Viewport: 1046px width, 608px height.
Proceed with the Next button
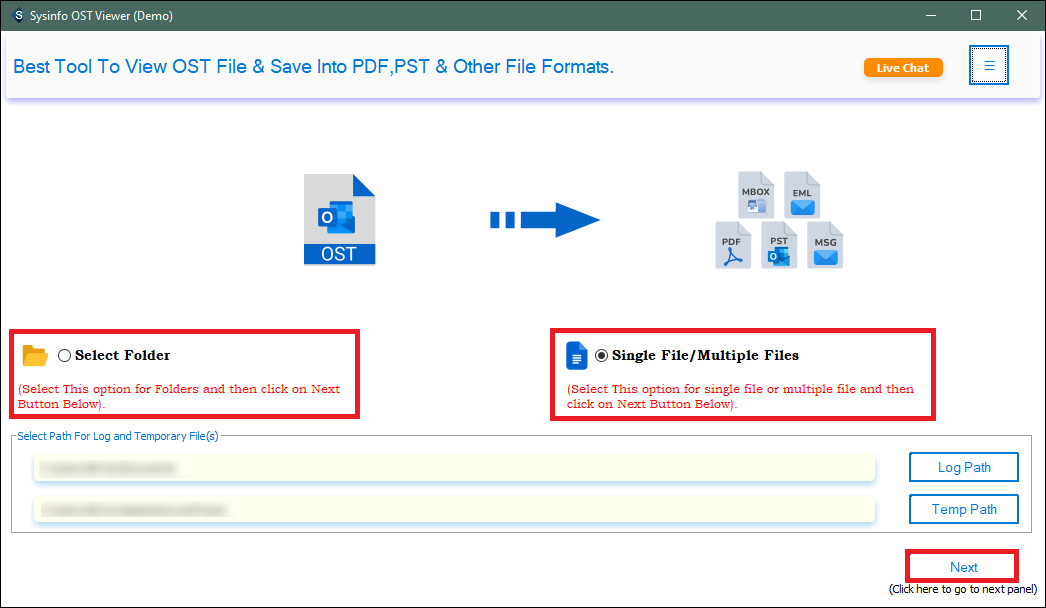tap(963, 567)
